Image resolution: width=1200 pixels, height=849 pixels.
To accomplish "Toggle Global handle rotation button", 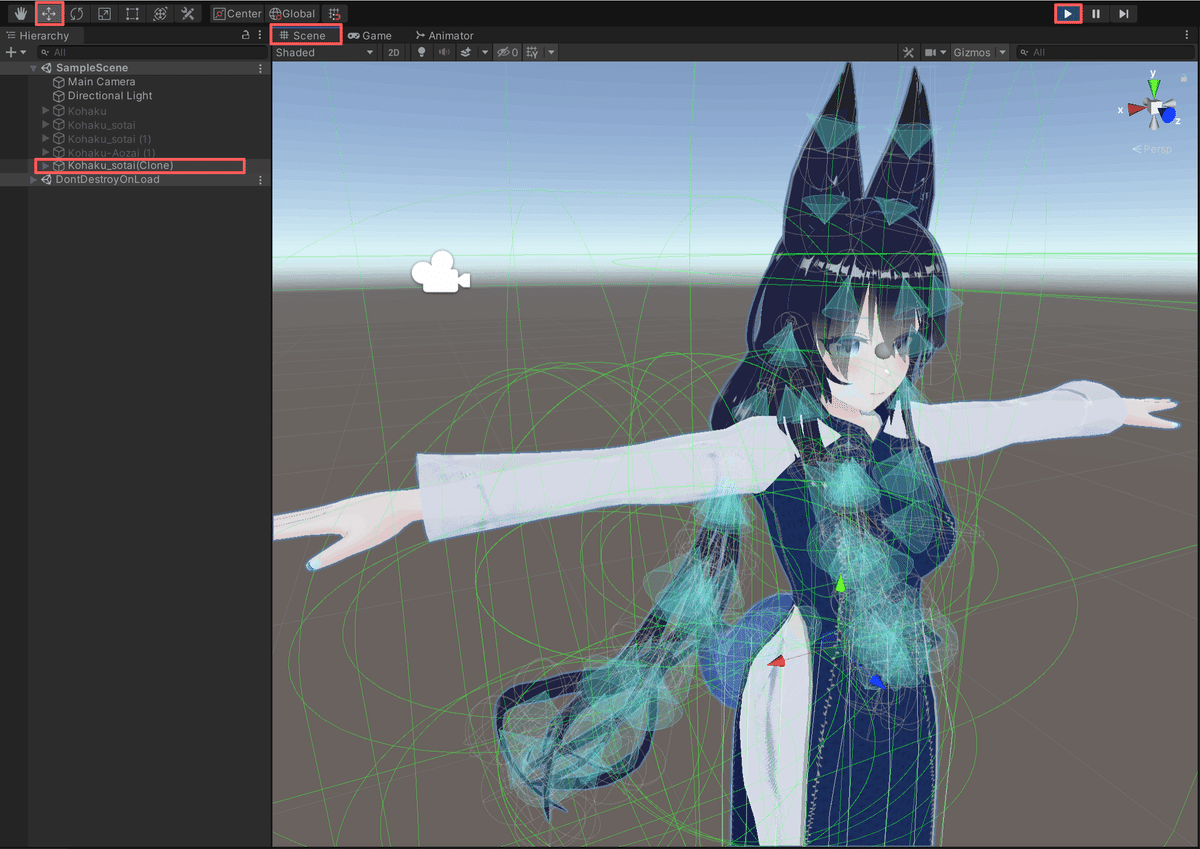I will point(292,14).
